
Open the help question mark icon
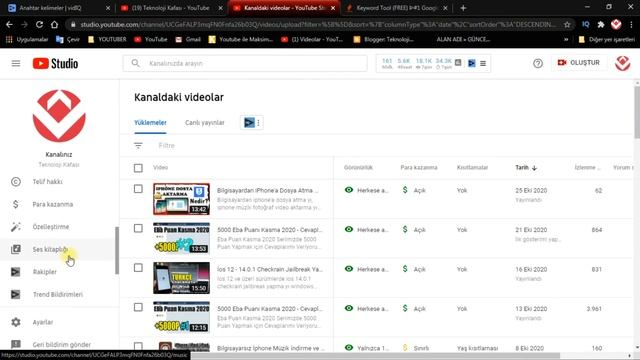[x=538, y=63]
